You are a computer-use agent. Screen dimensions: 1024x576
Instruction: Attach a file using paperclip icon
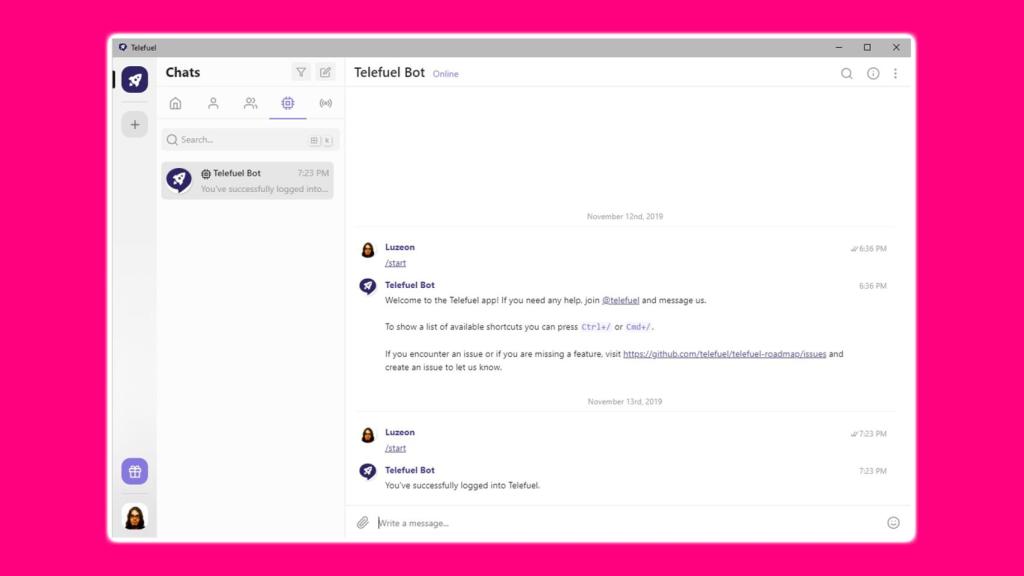click(x=363, y=523)
